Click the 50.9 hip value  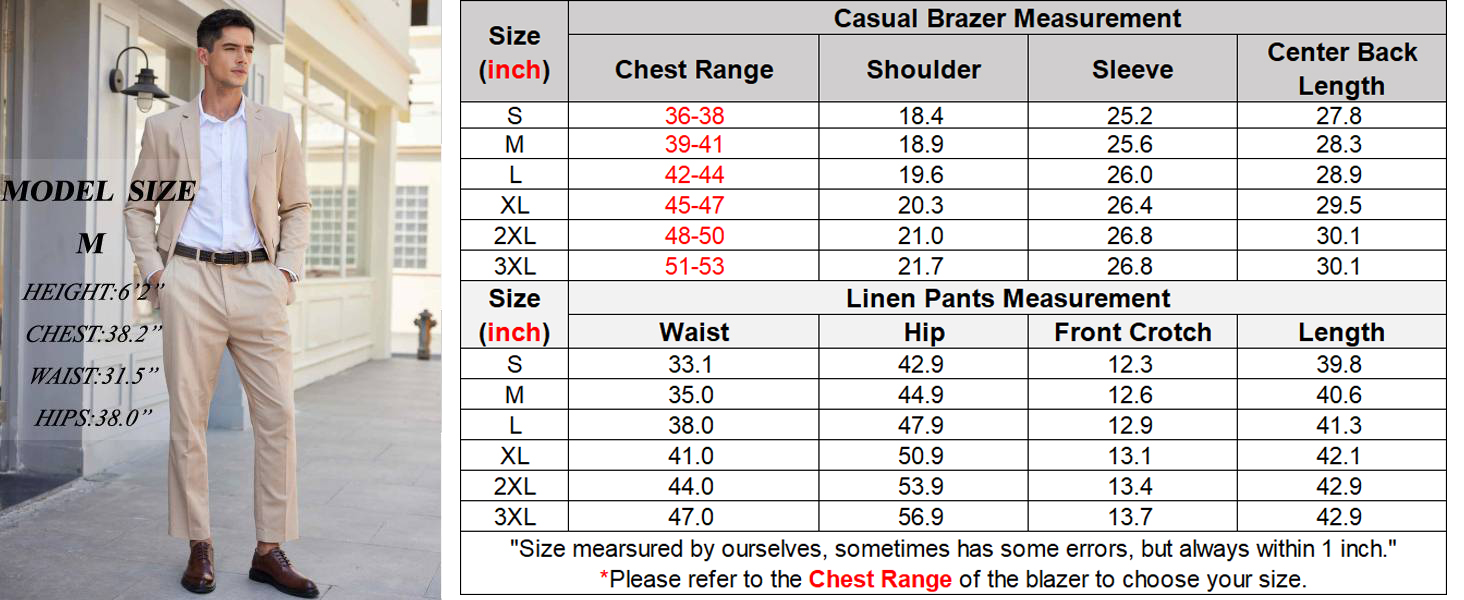point(921,456)
